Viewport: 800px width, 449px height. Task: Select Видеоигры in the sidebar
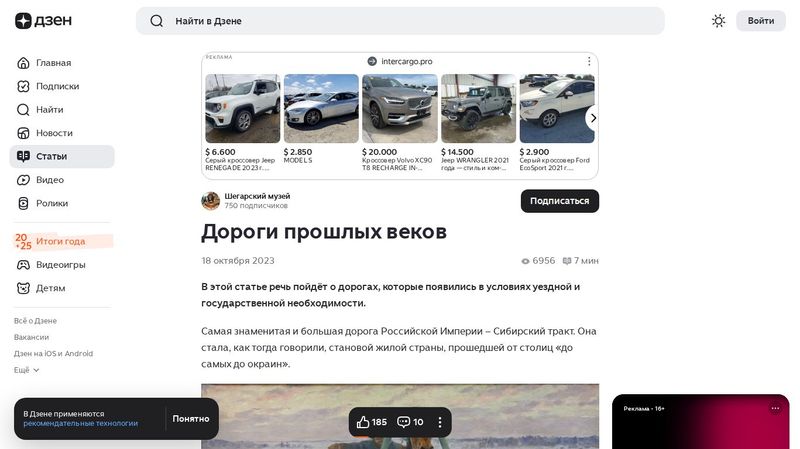pyautogui.click(x=60, y=265)
